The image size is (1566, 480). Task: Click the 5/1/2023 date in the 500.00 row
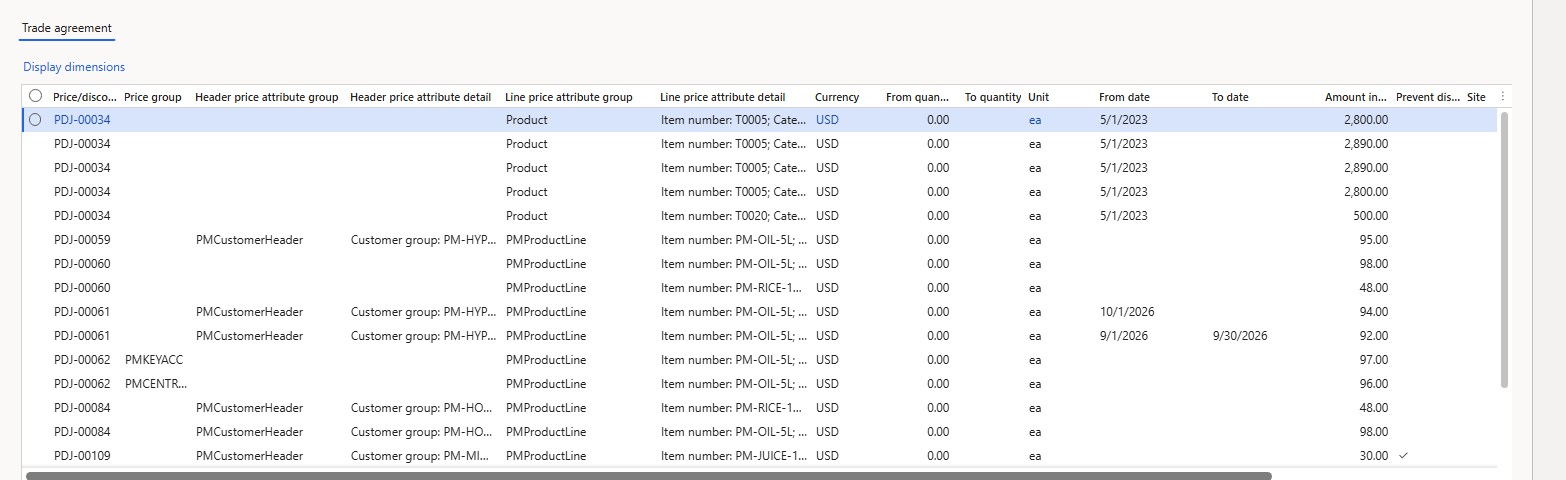1123,216
